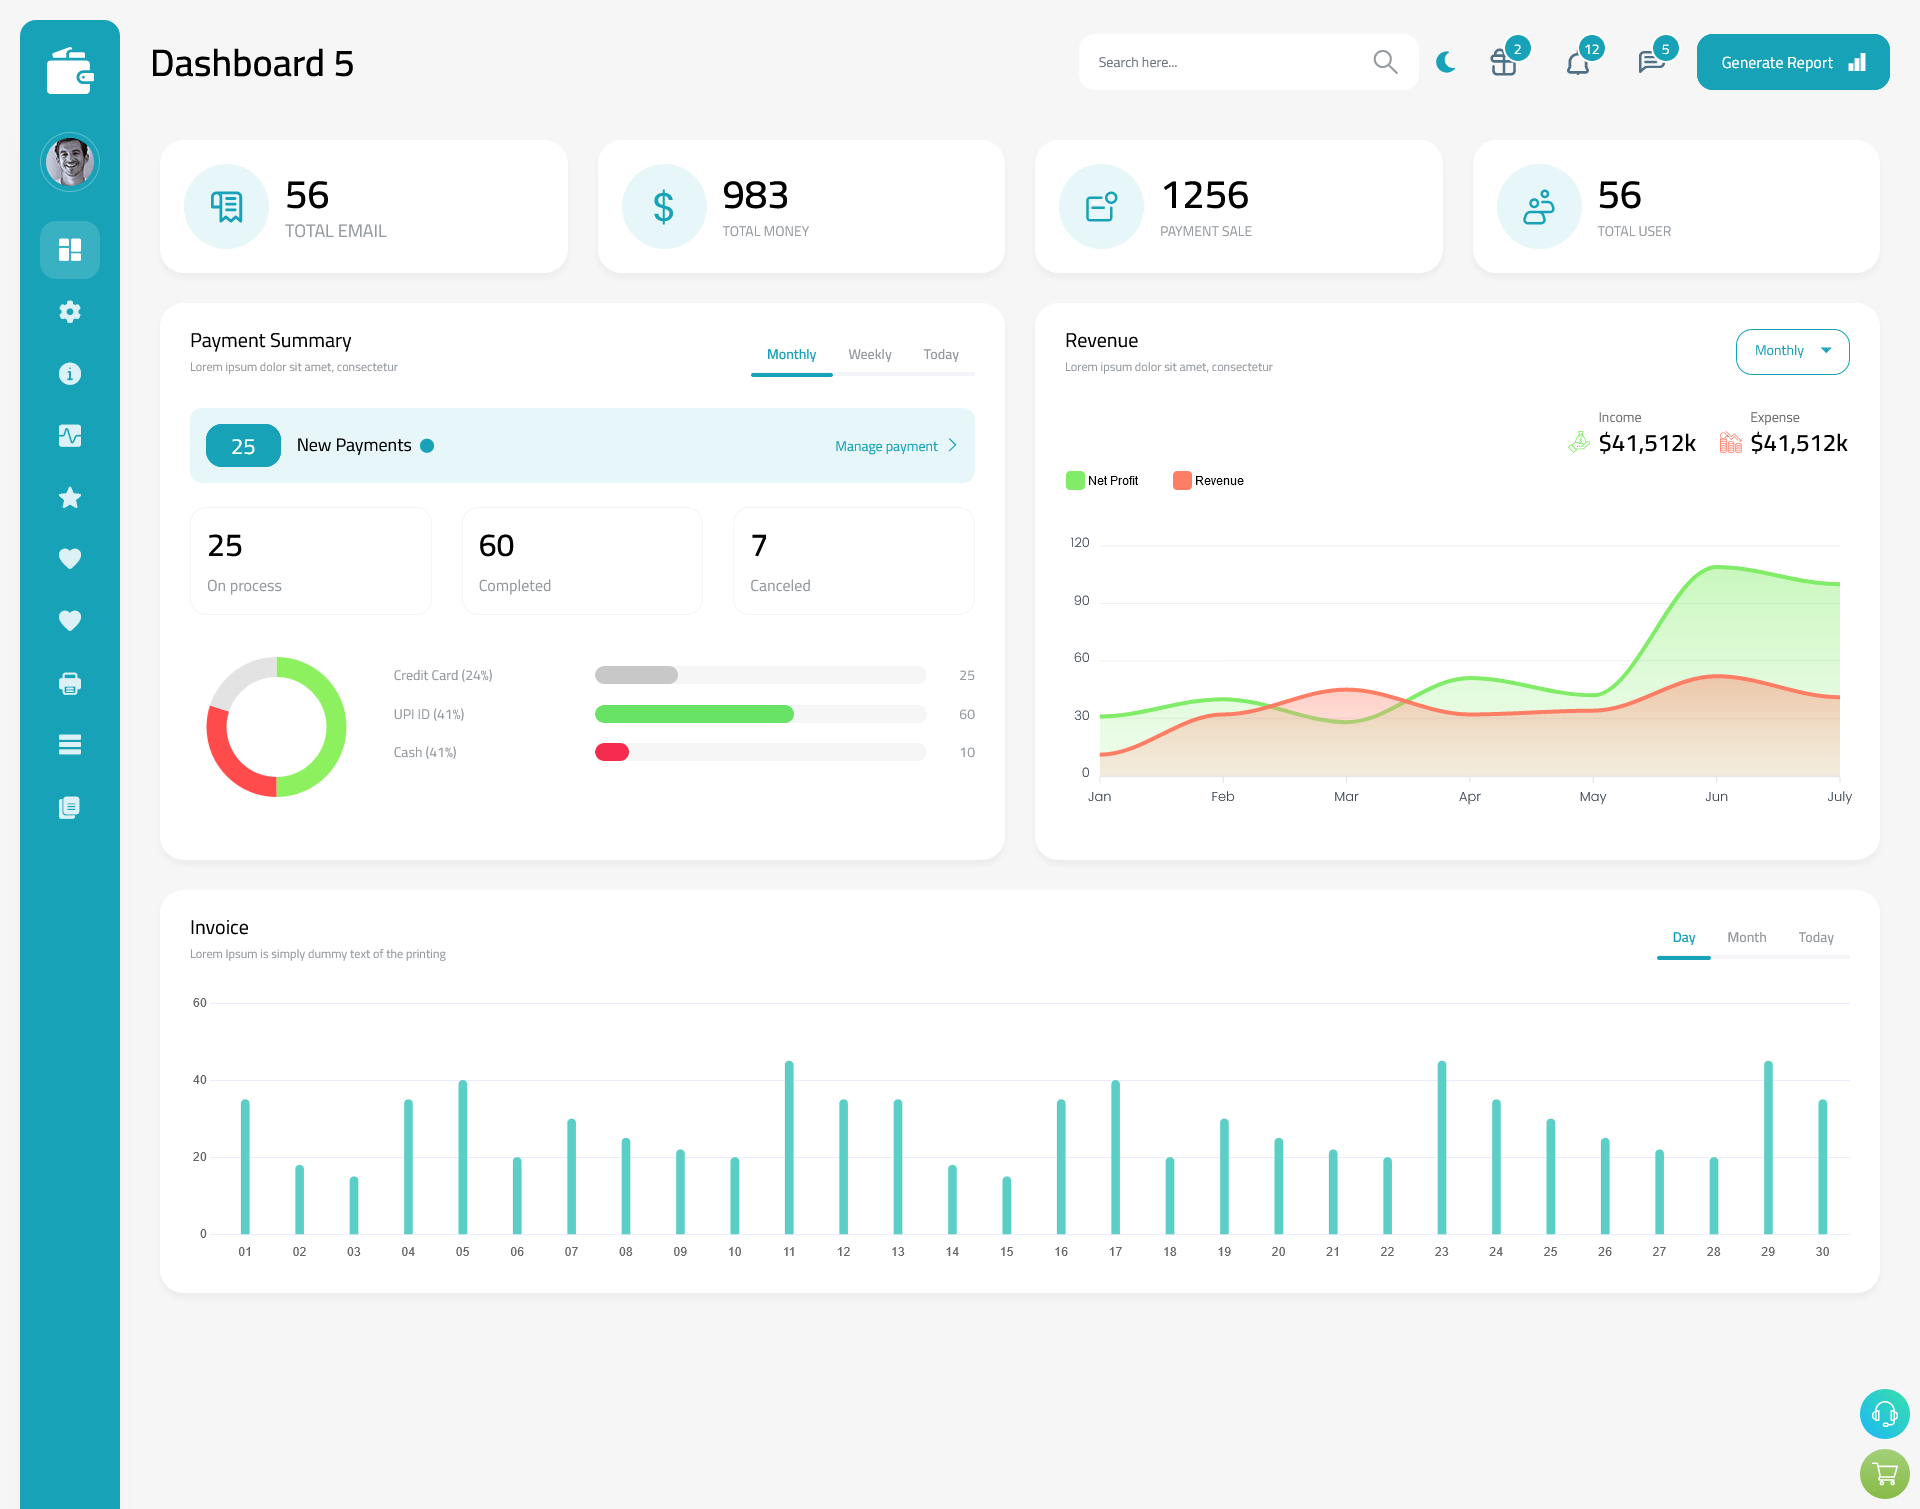This screenshot has height=1509, width=1920.
Task: Switch to Today tab in Payment Summary
Action: coord(940,354)
